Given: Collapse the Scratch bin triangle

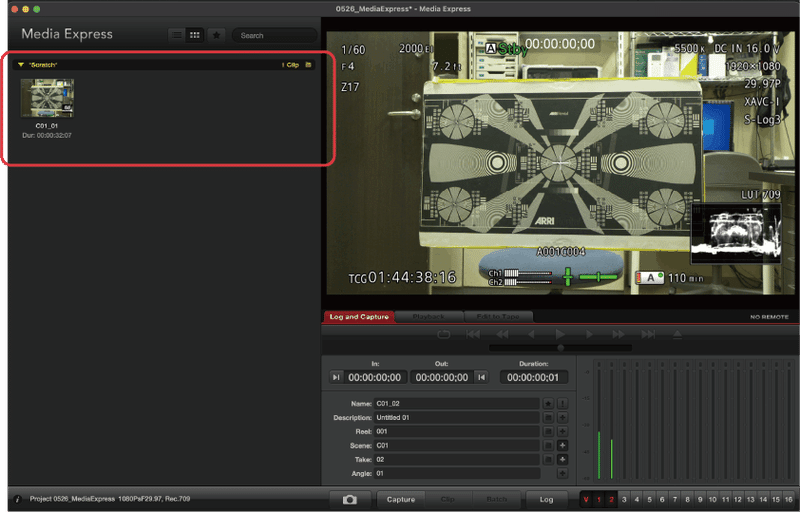Looking at the screenshot, I should (21, 65).
